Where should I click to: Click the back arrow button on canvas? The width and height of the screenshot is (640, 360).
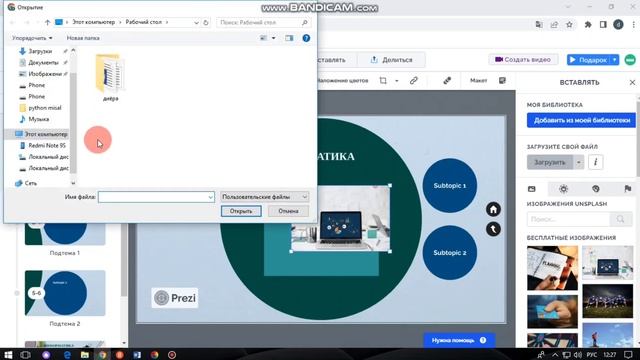pyautogui.click(x=493, y=229)
